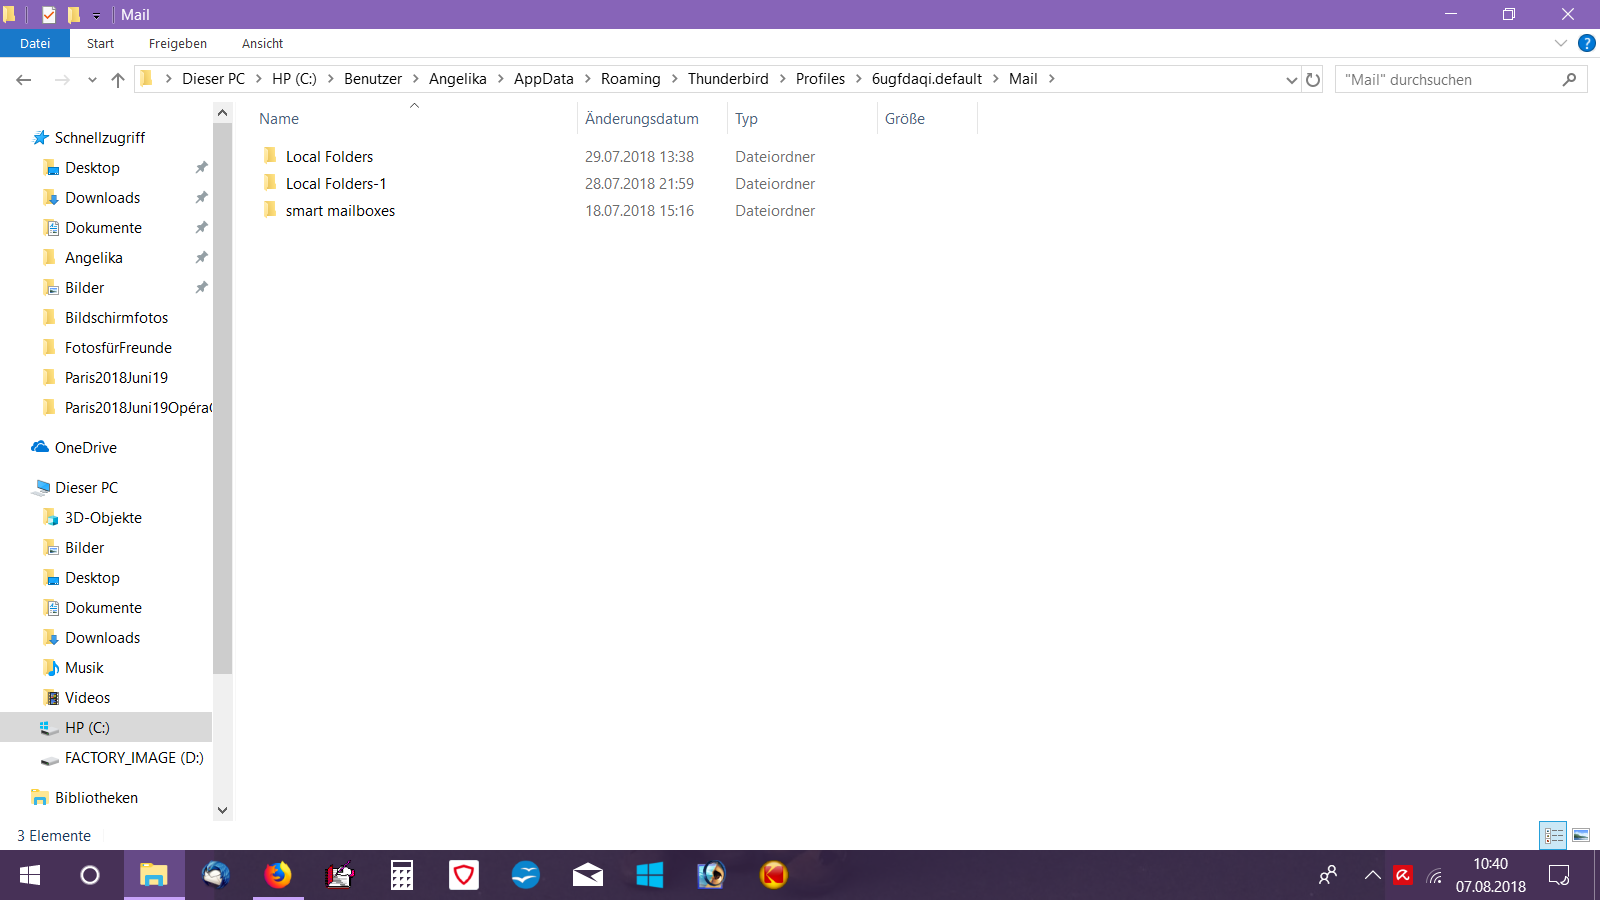Open the red shield security app
This screenshot has width=1600, height=900.
tap(464, 875)
